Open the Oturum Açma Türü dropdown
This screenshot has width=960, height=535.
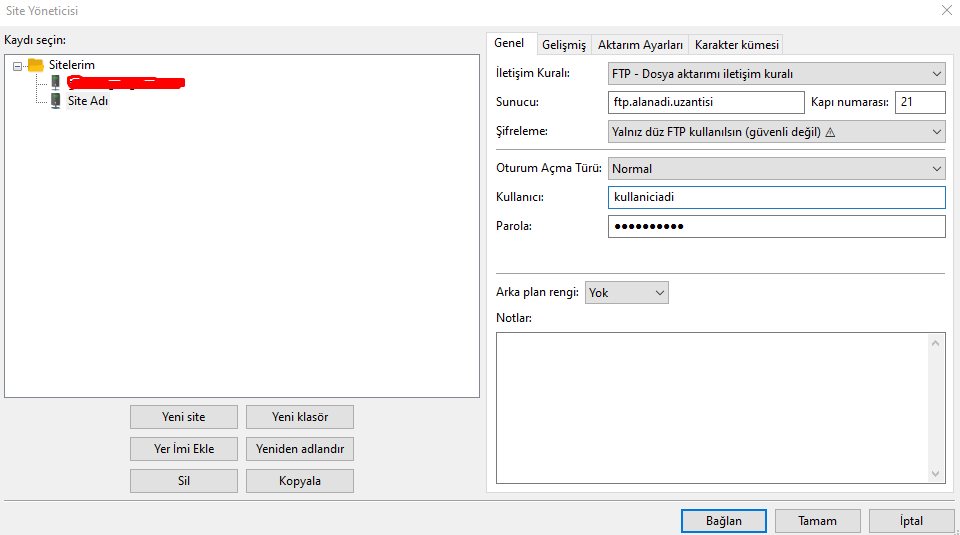click(776, 168)
